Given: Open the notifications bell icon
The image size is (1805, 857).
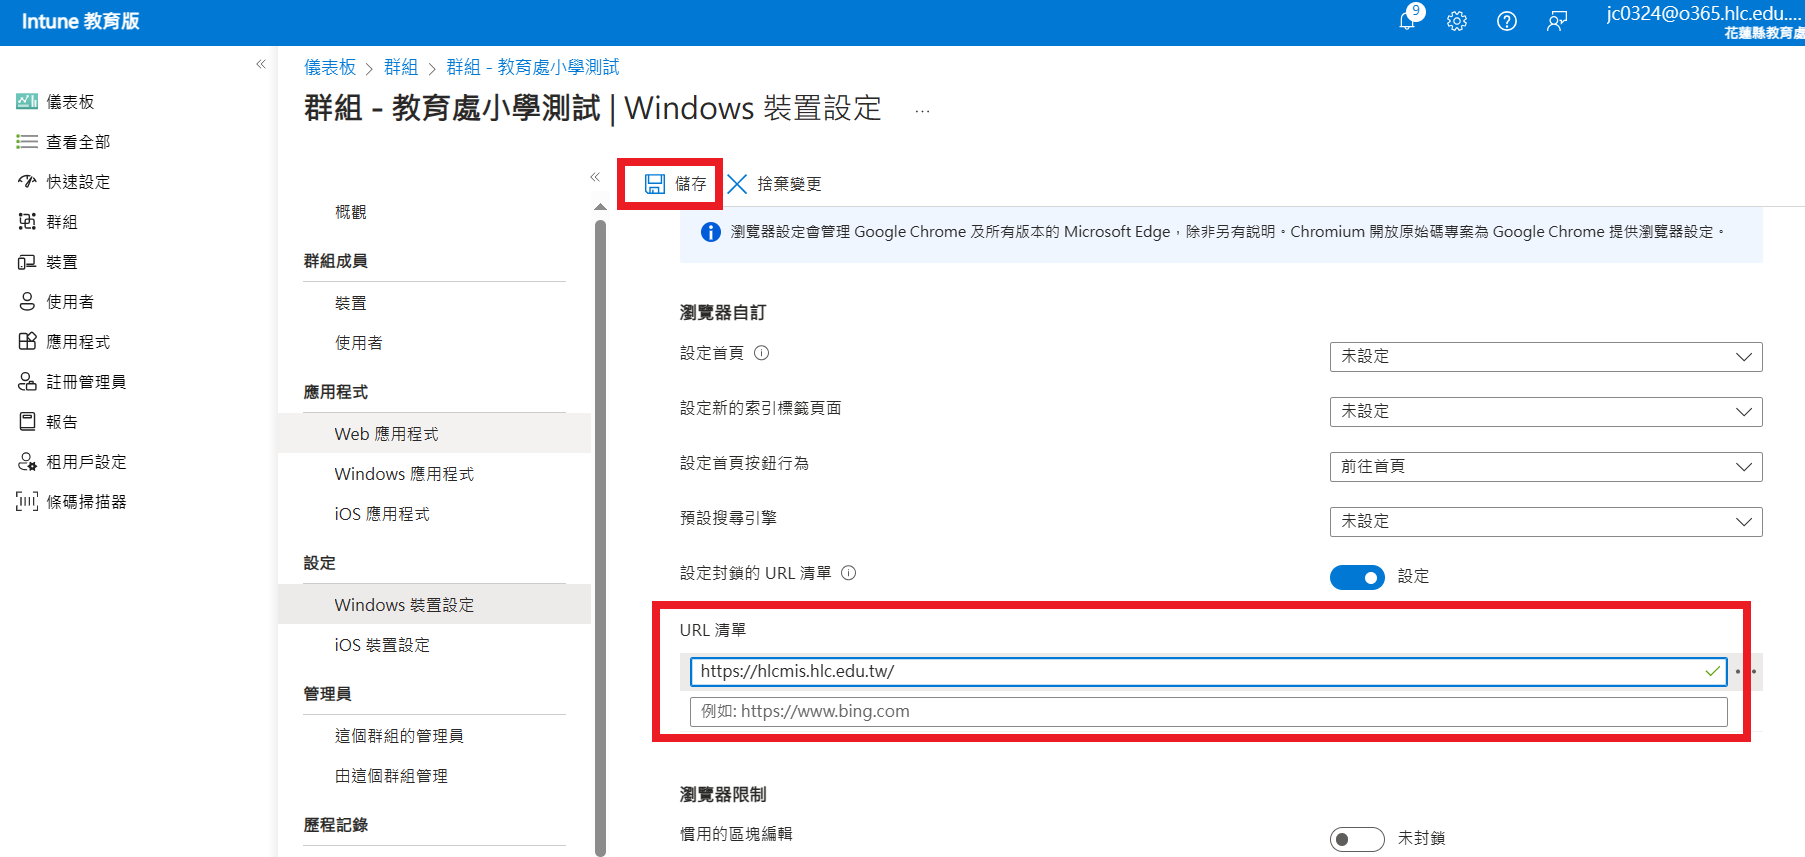Looking at the screenshot, I should tap(1407, 21).
